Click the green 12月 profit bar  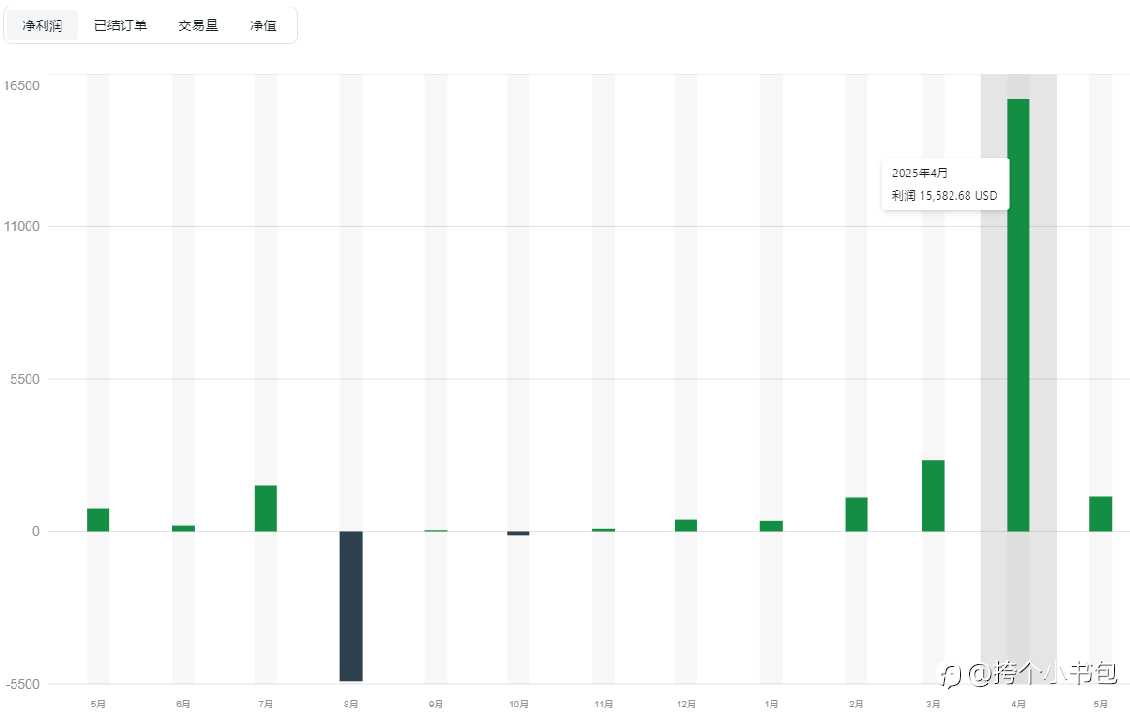(x=686, y=526)
